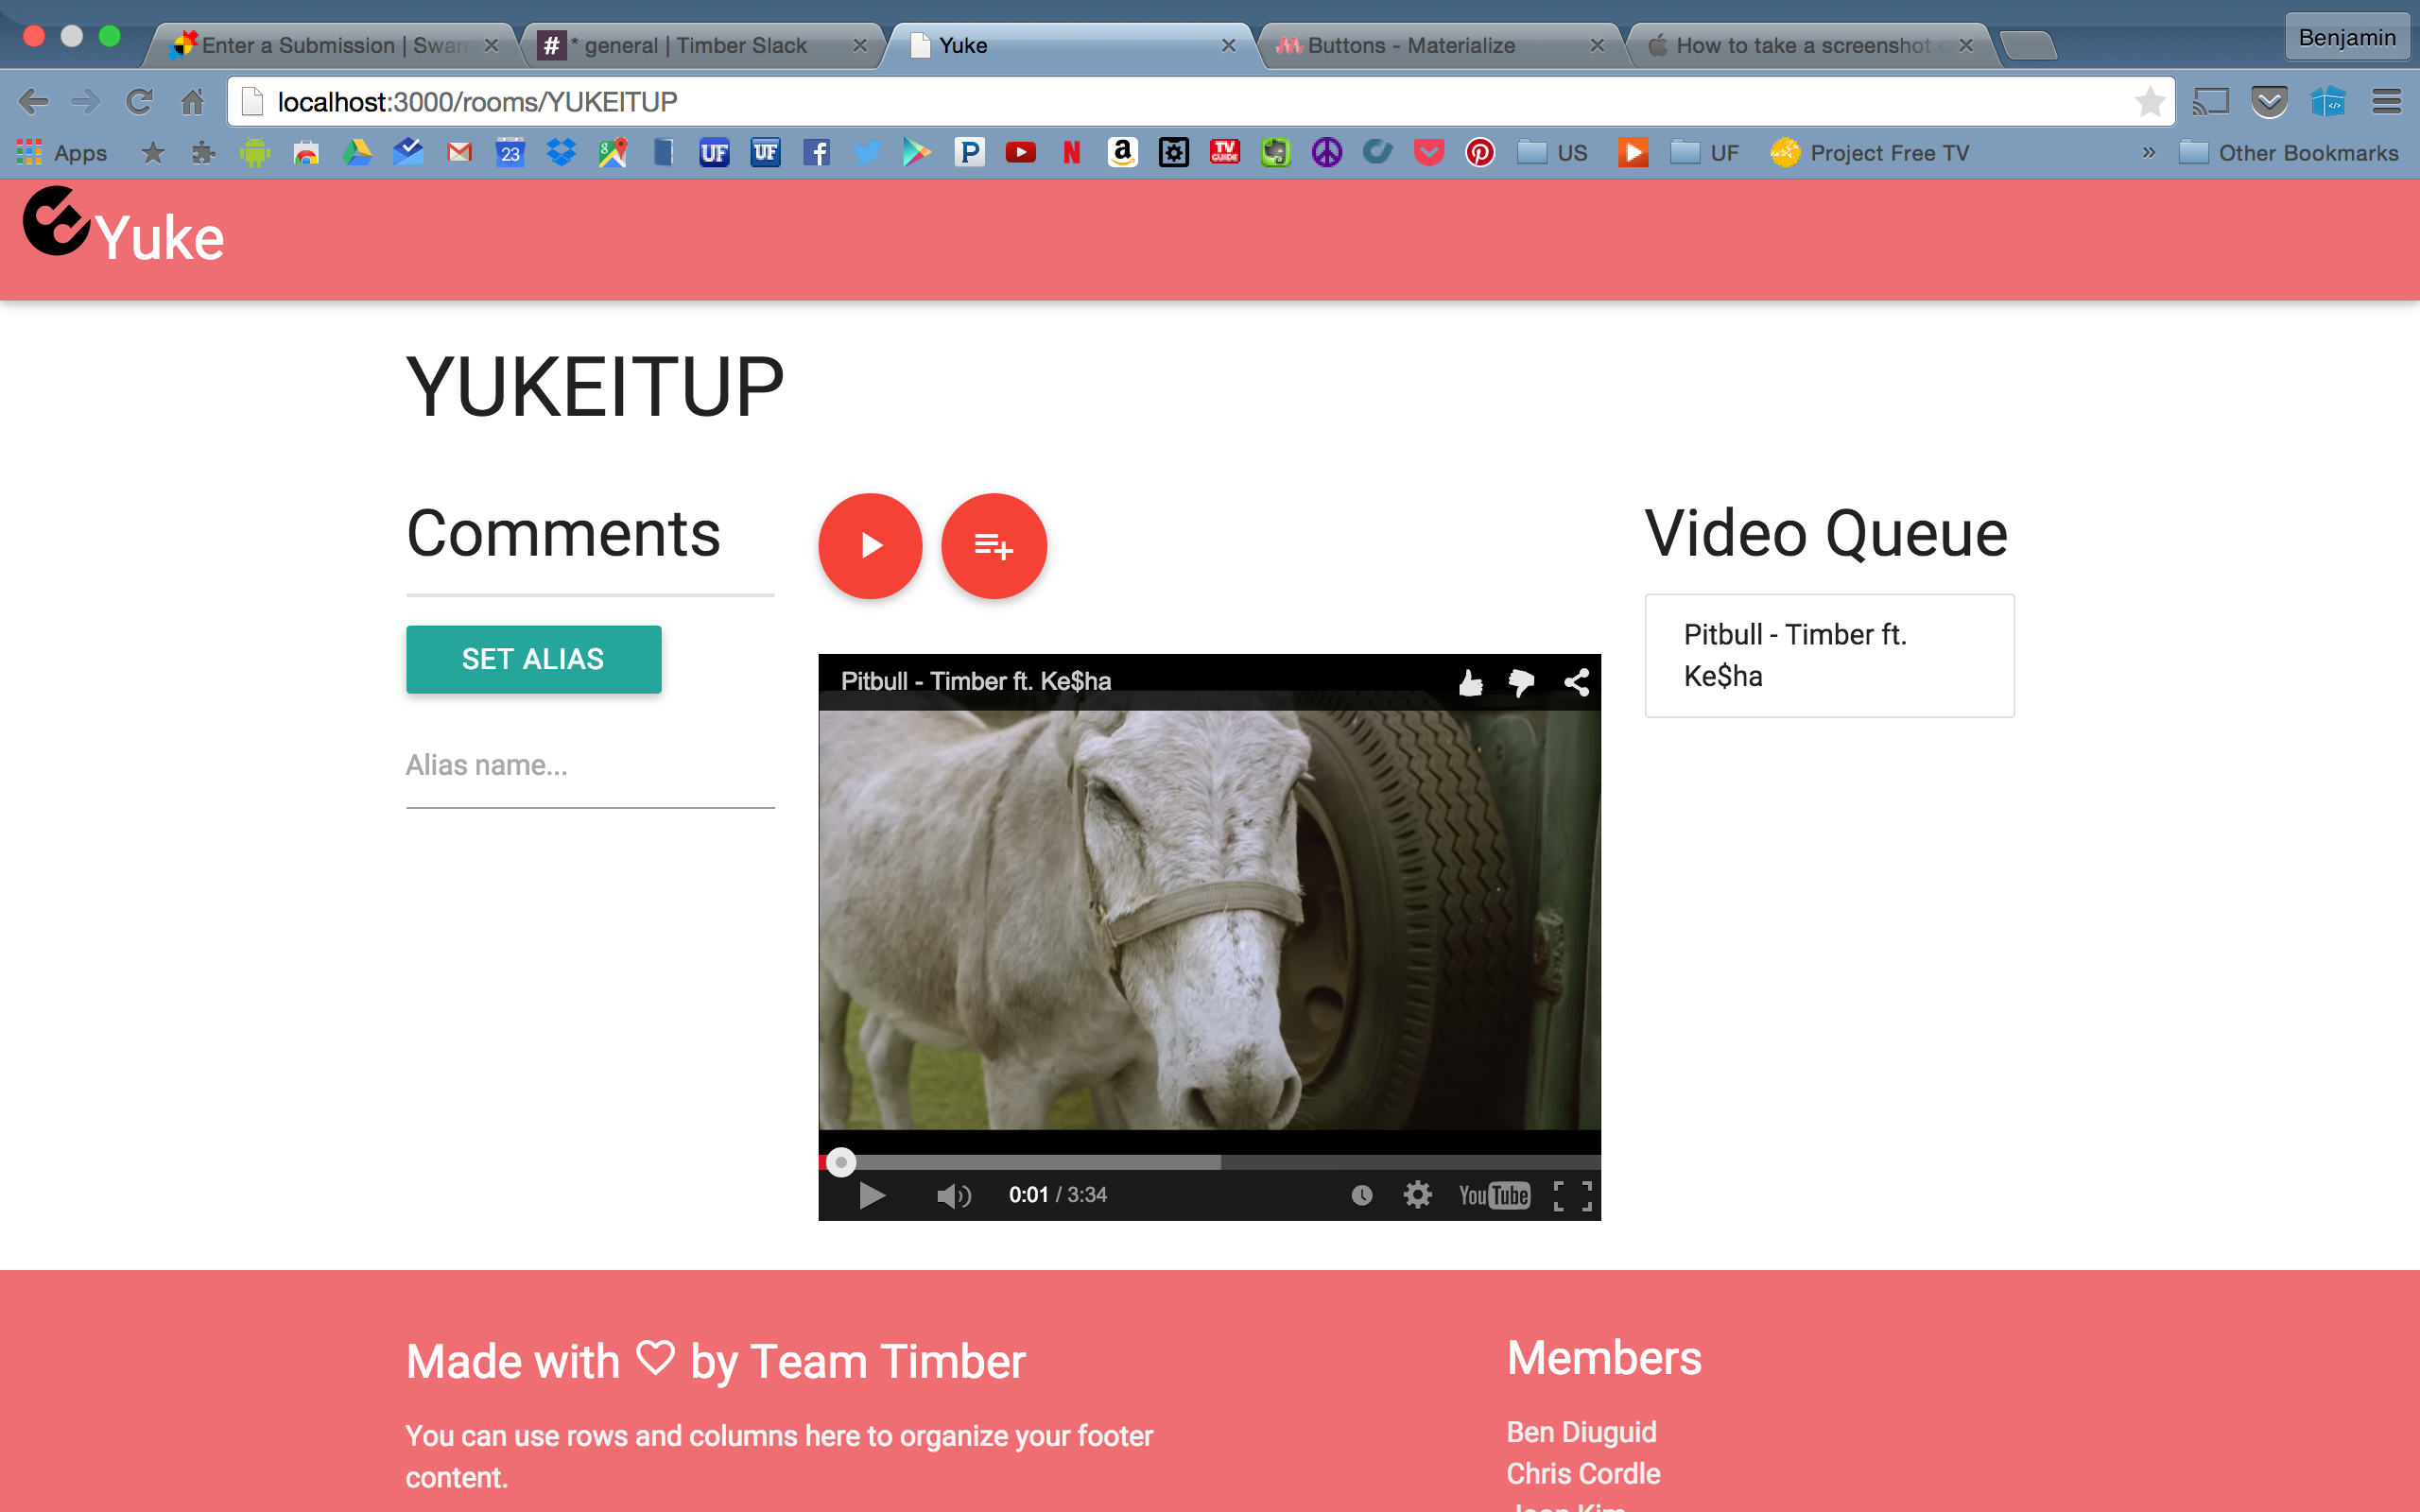
Task: Go to browser home page
Action: (192, 101)
